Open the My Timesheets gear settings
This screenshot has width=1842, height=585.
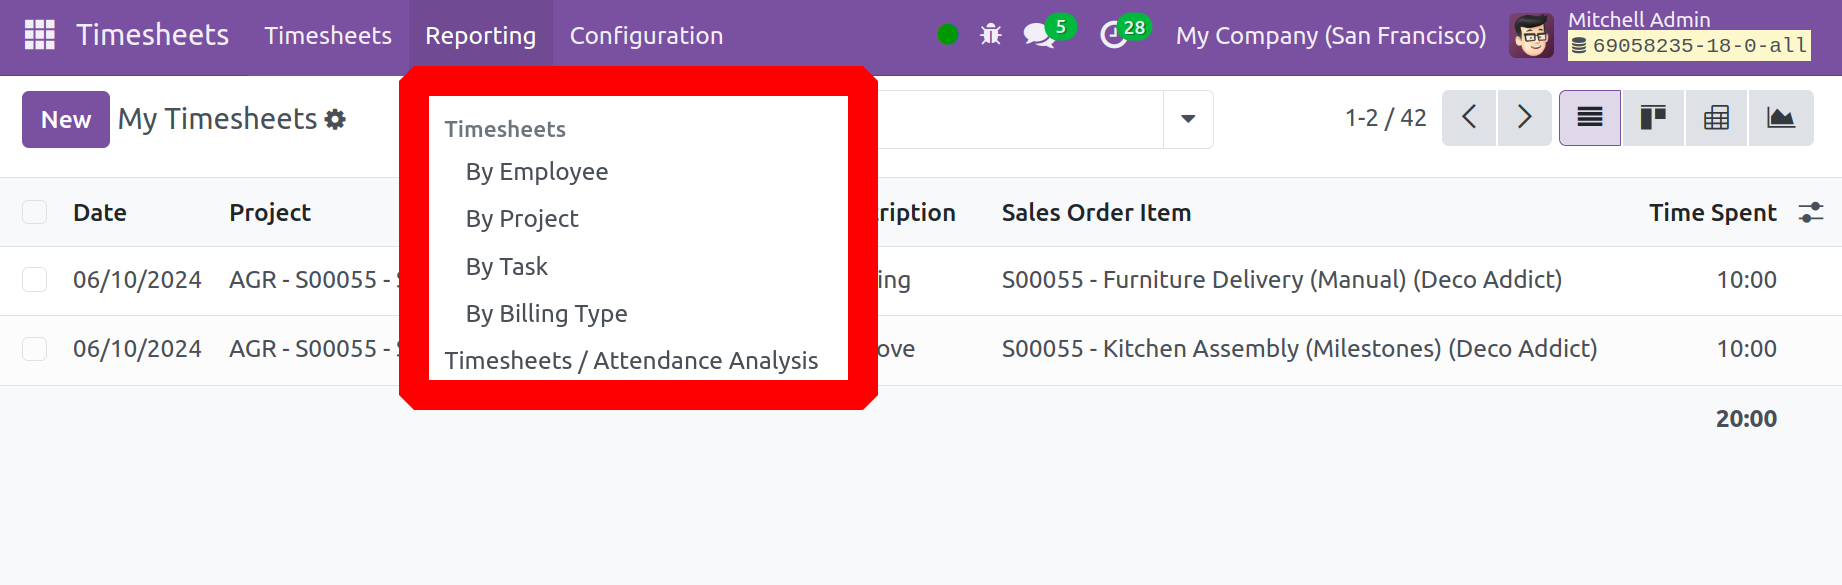(336, 119)
